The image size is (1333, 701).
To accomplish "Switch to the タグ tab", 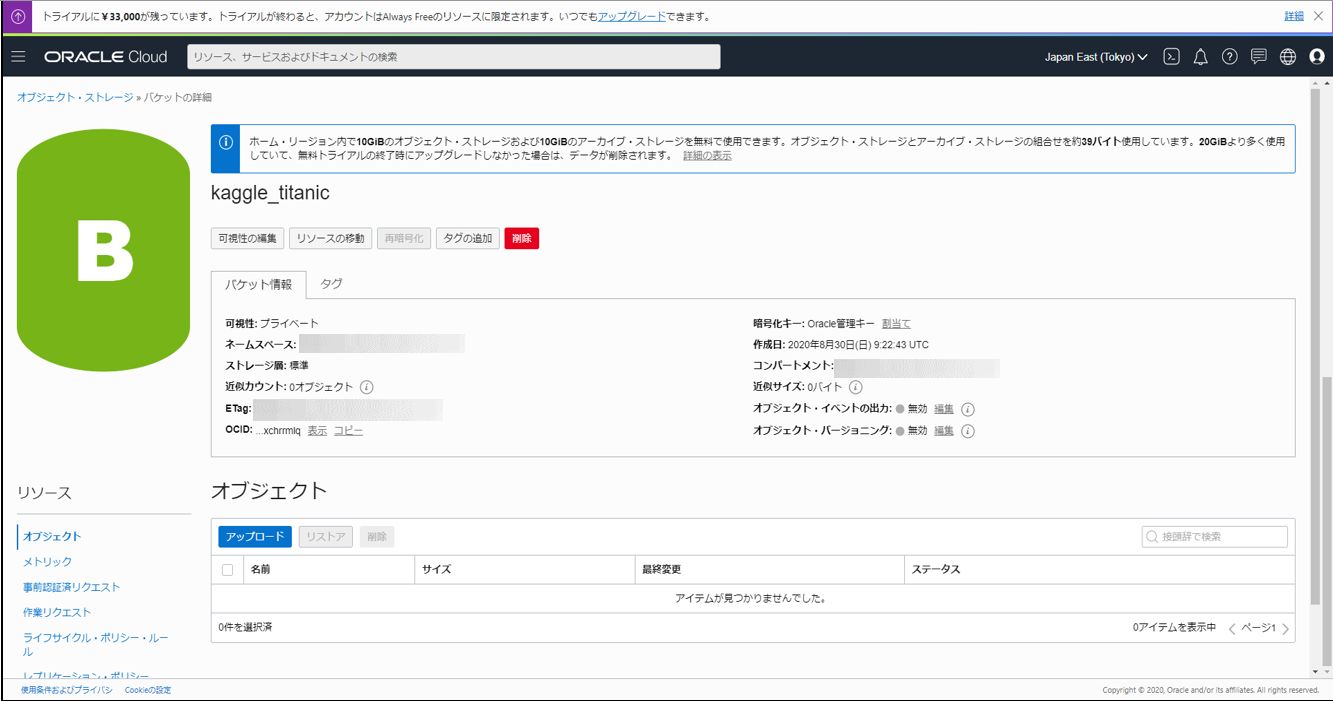I will click(x=331, y=284).
